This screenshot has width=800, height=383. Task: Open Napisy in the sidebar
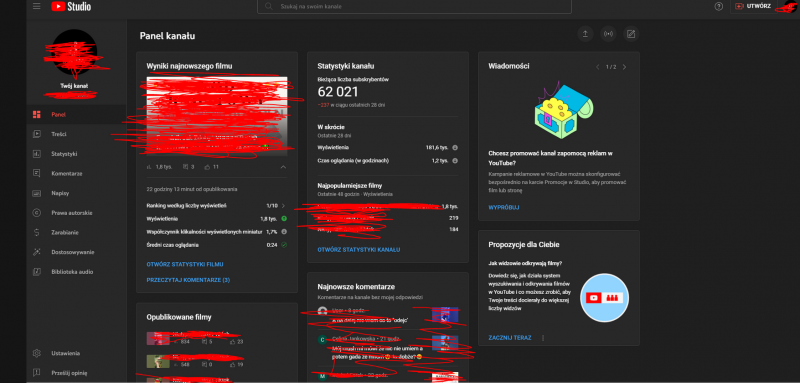77,193
